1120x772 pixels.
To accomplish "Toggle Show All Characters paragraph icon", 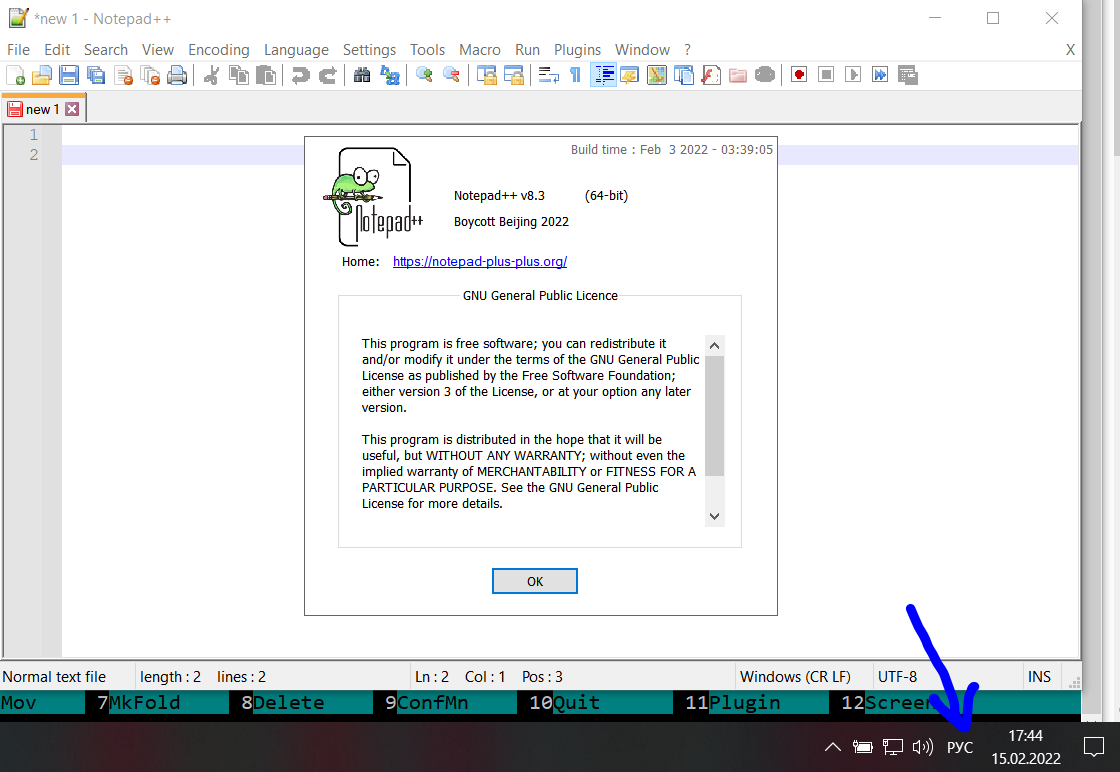I will tap(575, 75).
